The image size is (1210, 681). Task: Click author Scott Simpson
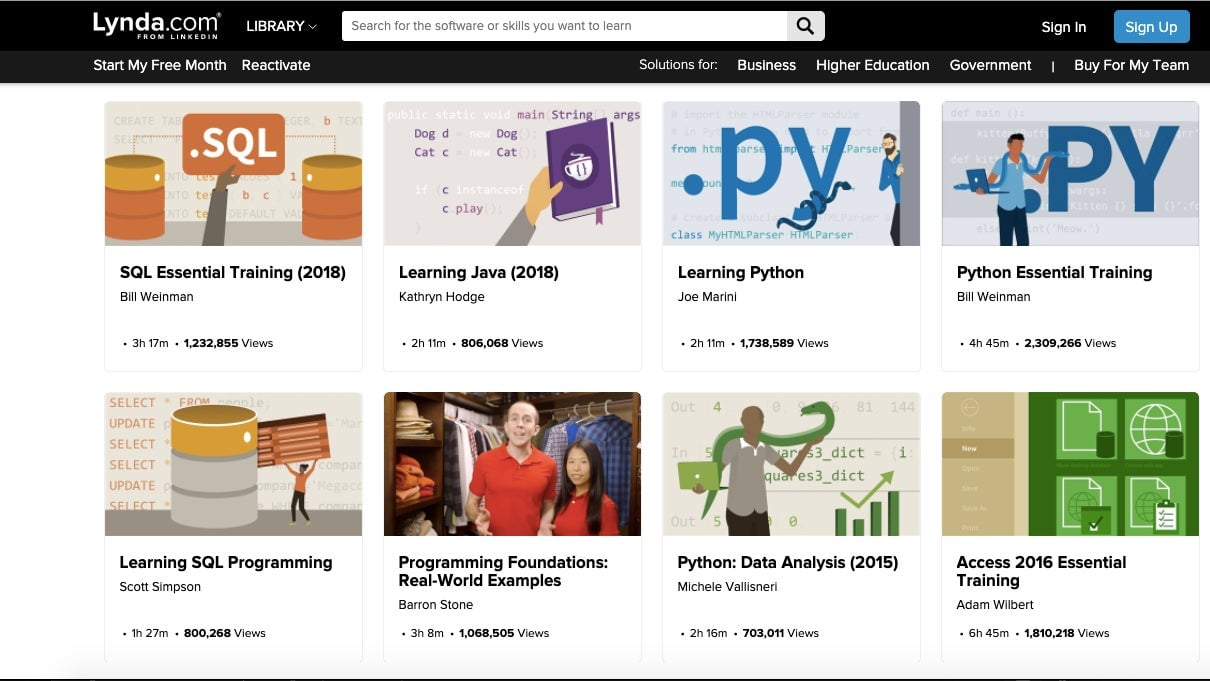(x=160, y=587)
